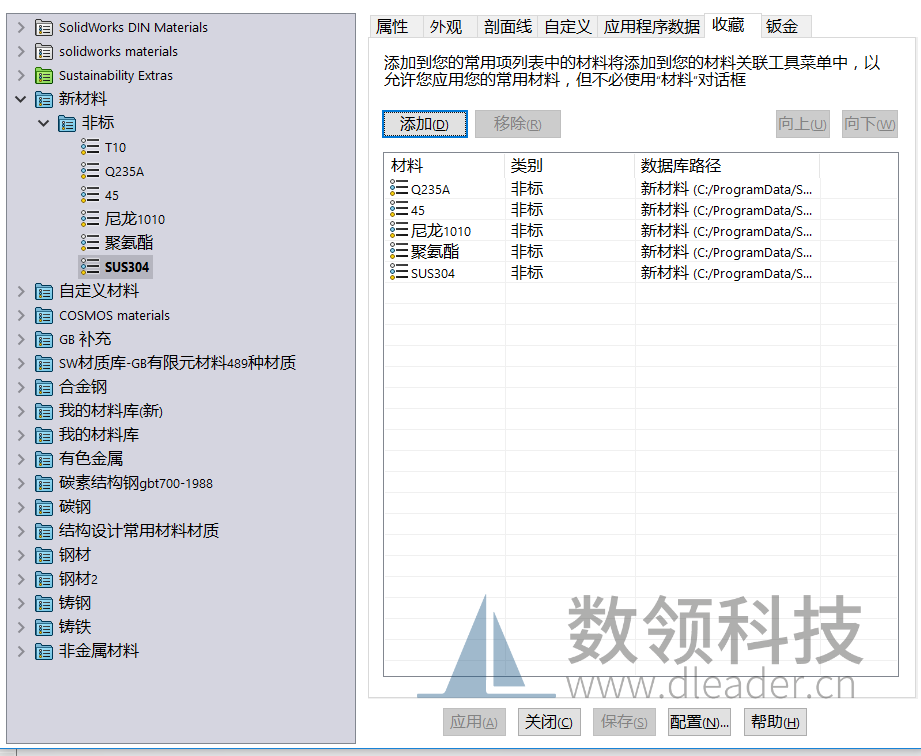Click the green Sustainability Extras library icon
This screenshot has width=921, height=756.
click(43, 76)
